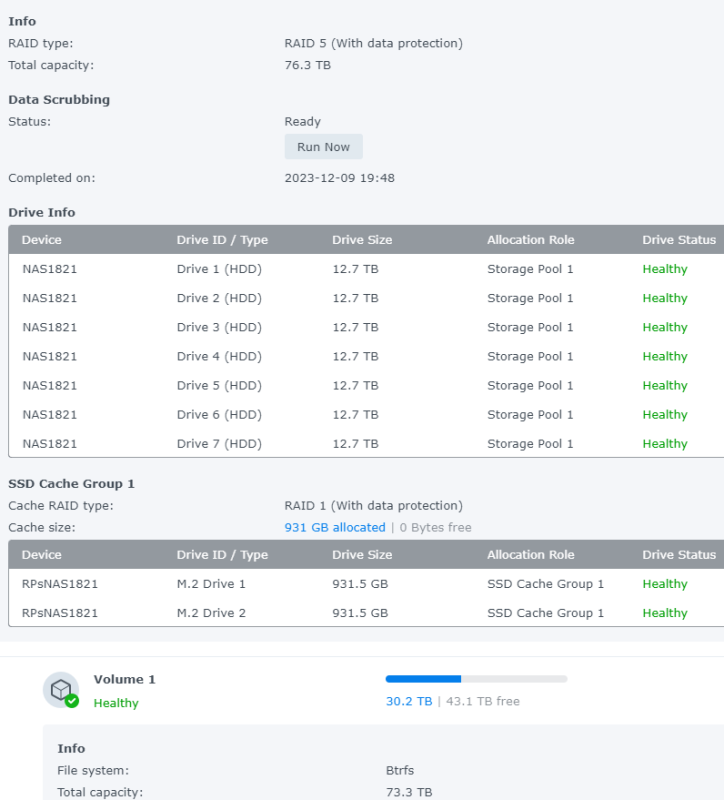Select the Drive 2 (HDD) row

(x=366, y=298)
